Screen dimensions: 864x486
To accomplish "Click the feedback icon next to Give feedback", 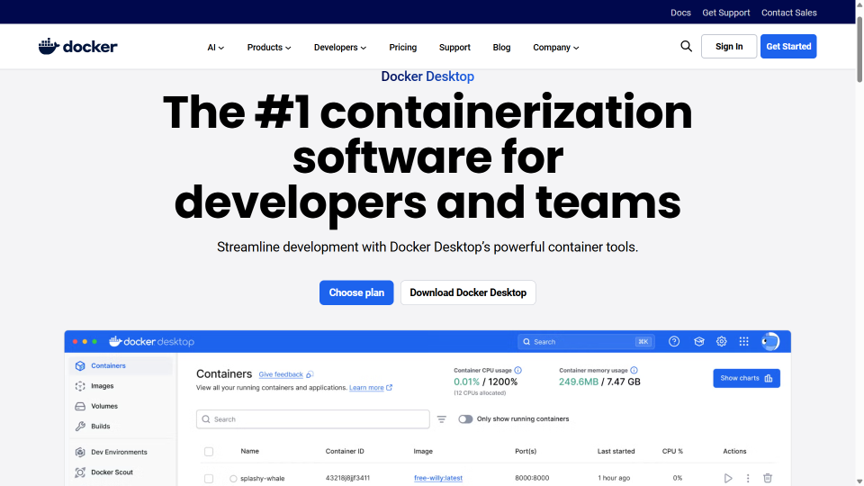I will [310, 375].
